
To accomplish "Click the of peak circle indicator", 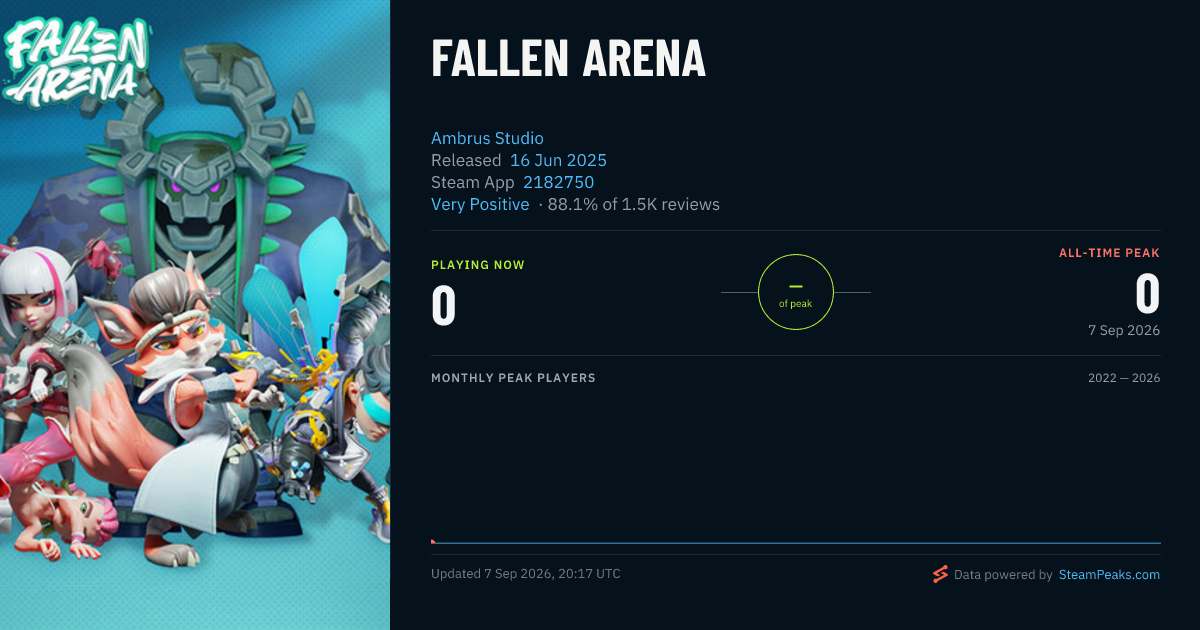I will click(x=796, y=292).
